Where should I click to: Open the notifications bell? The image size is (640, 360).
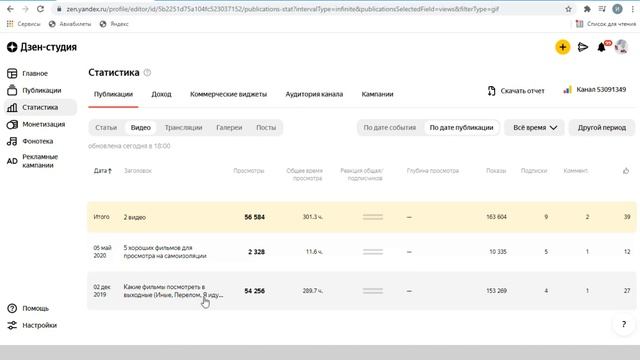click(x=602, y=47)
